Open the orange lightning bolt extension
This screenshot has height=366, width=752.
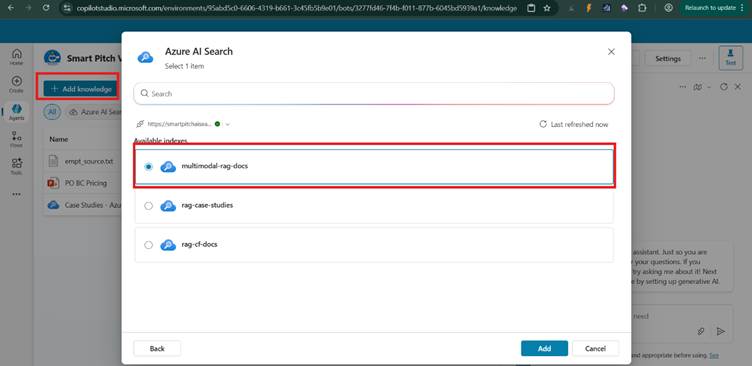(588, 8)
